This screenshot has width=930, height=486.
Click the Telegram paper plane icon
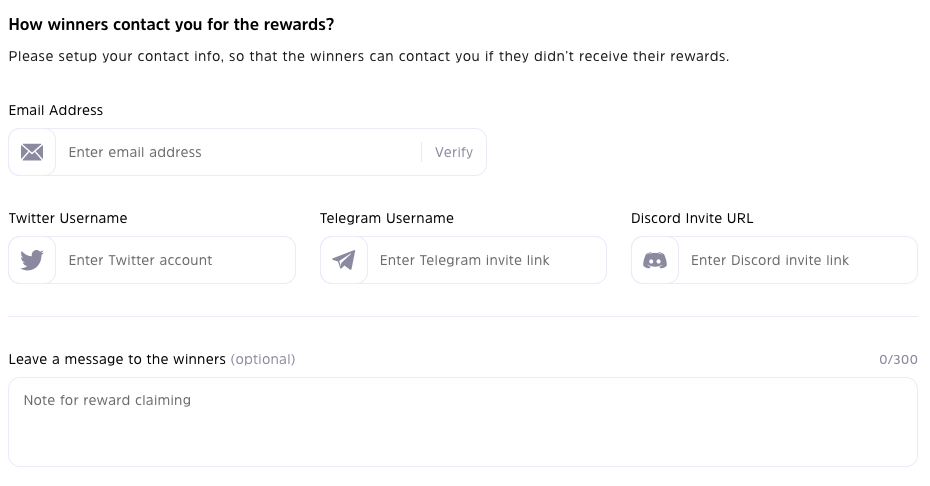[344, 260]
